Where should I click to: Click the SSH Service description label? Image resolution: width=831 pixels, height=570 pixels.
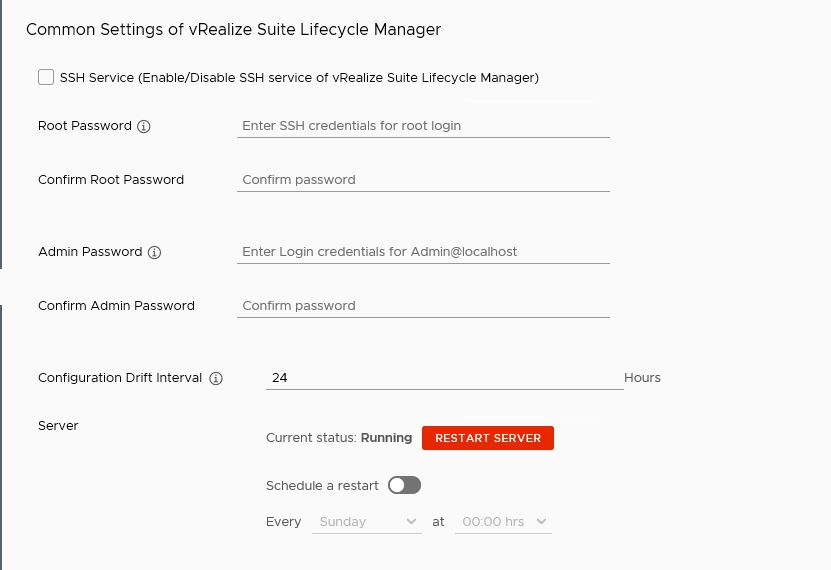click(x=299, y=78)
